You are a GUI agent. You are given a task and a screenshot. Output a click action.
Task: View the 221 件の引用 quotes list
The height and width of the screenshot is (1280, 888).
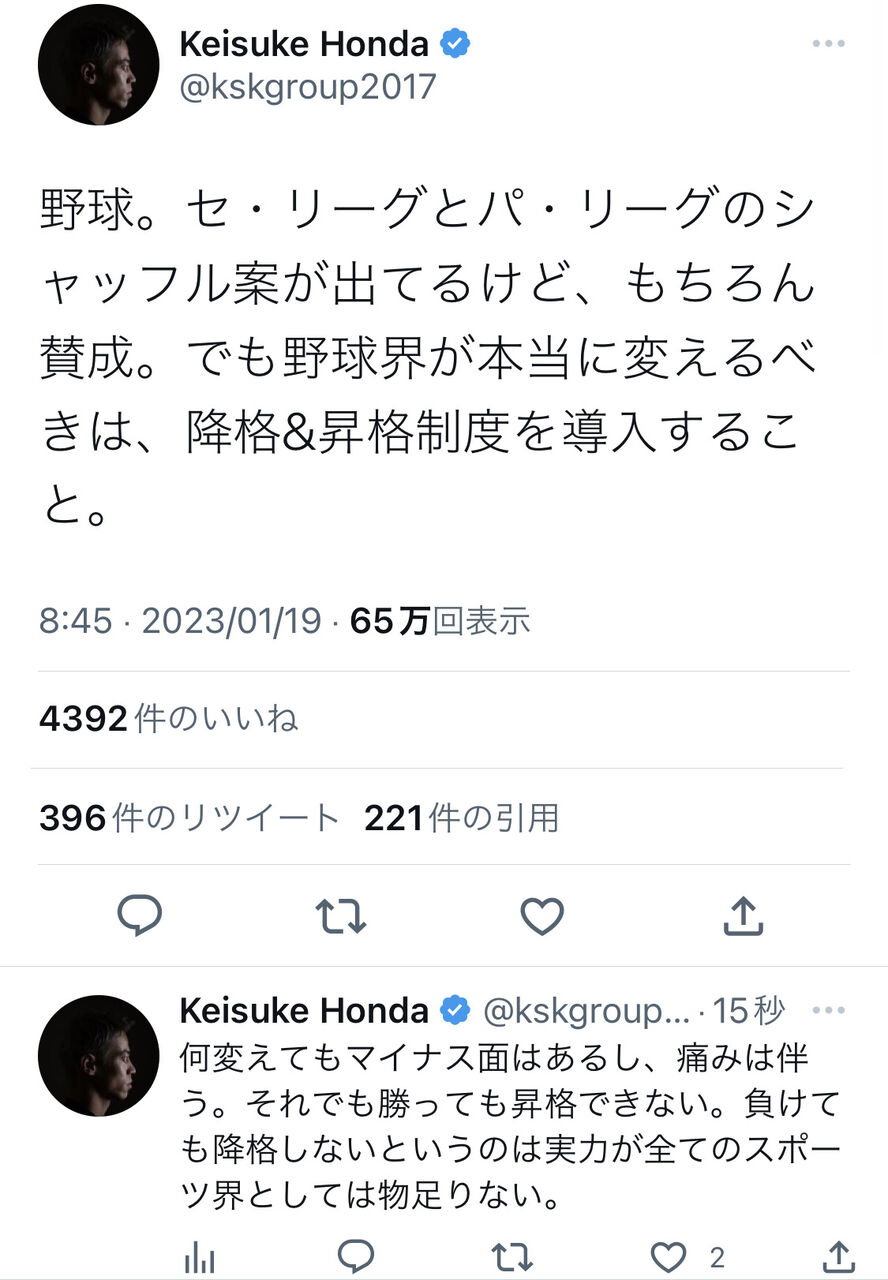(461, 818)
